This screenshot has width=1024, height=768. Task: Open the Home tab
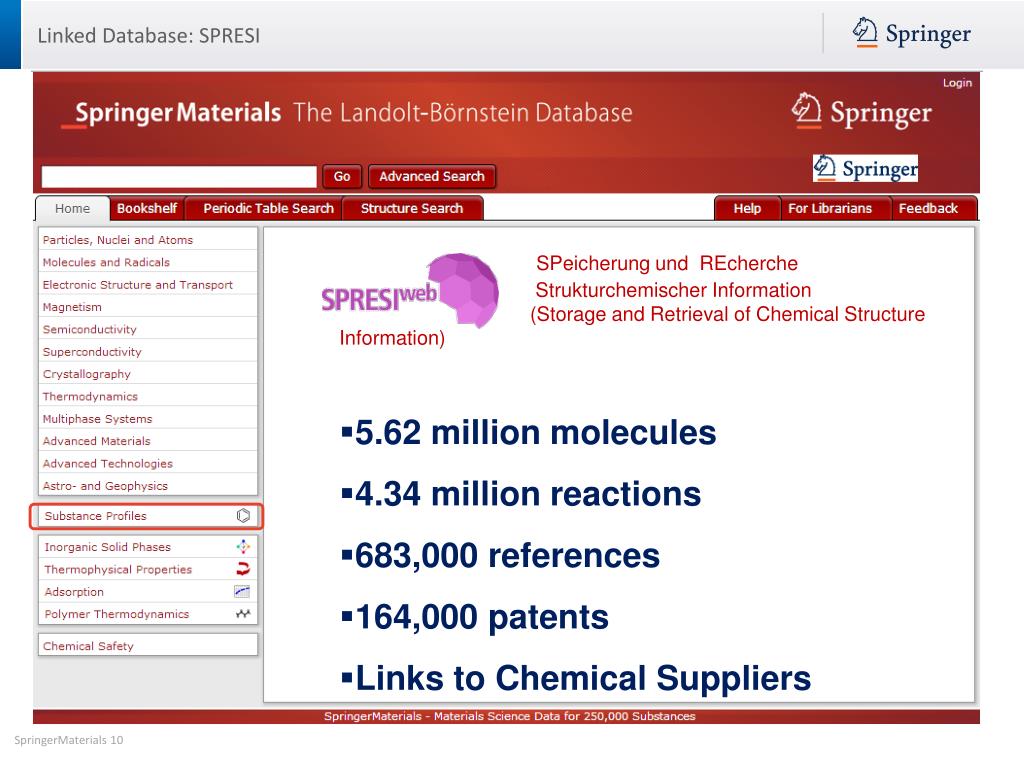(72, 208)
